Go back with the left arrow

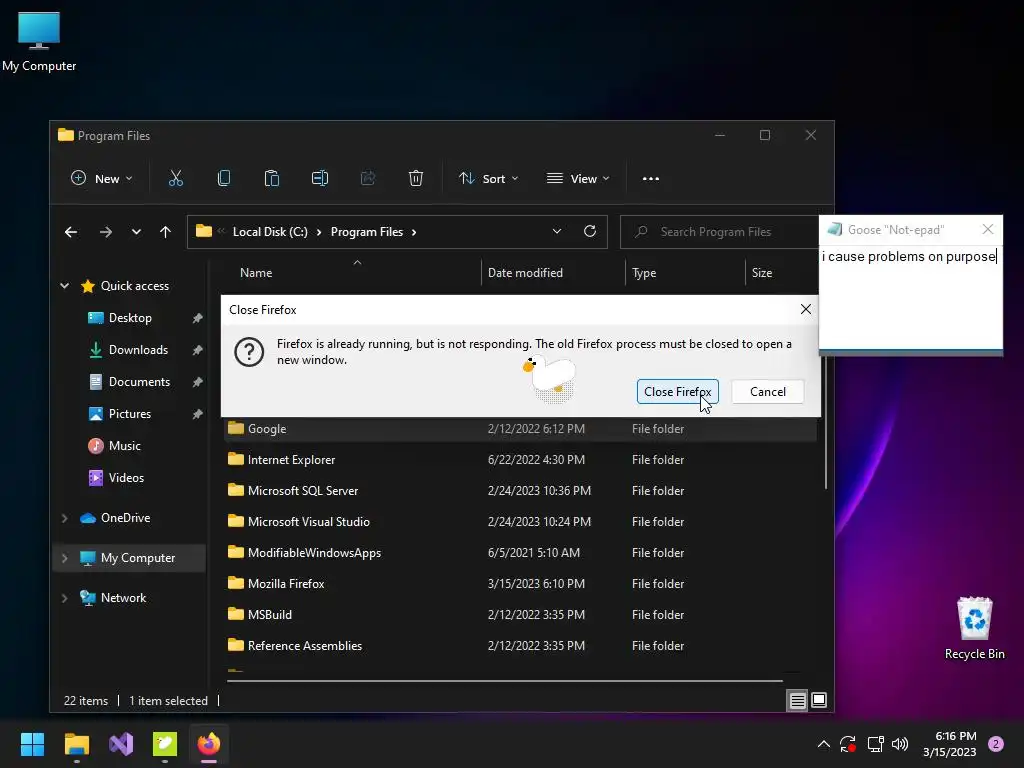coord(71,232)
